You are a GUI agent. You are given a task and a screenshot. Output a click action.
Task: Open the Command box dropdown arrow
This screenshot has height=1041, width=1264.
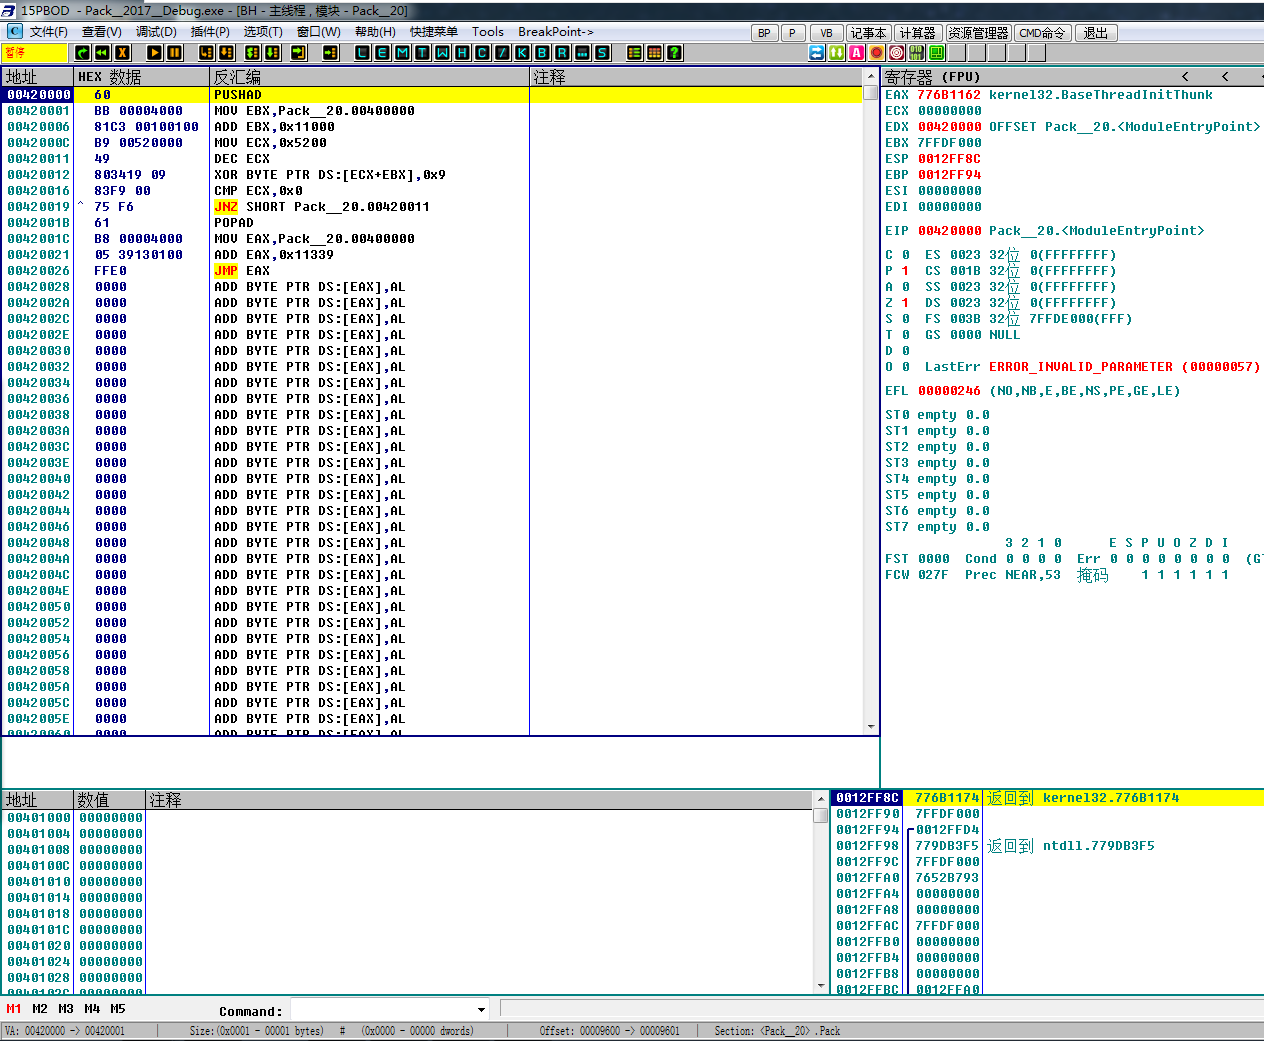481,1010
